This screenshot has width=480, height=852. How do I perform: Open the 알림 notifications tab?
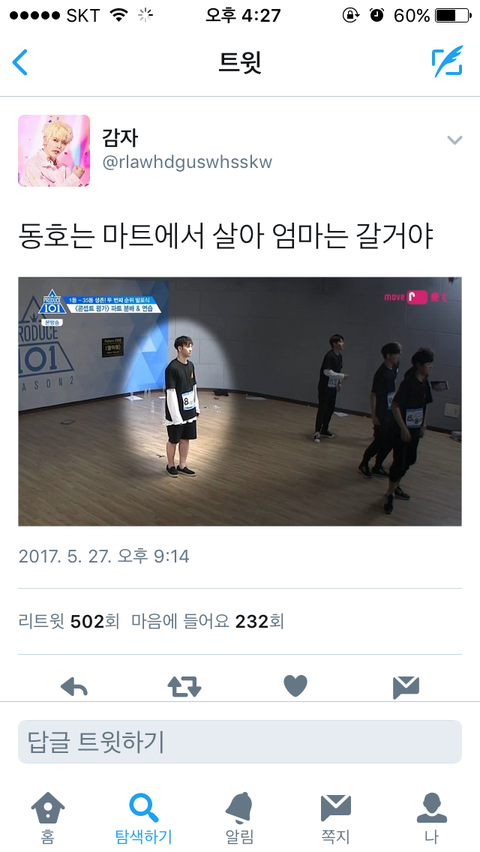pos(240,819)
